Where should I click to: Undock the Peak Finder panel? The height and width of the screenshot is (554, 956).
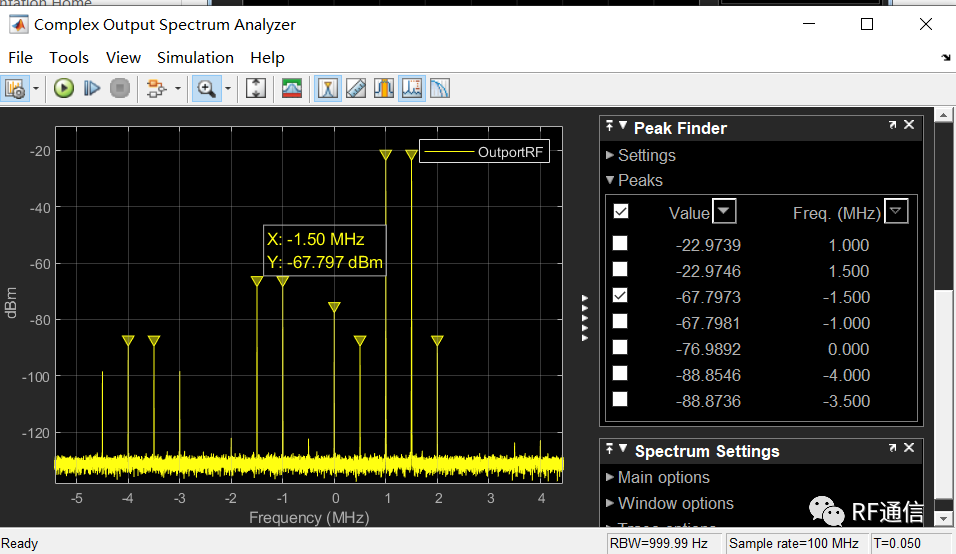(893, 125)
